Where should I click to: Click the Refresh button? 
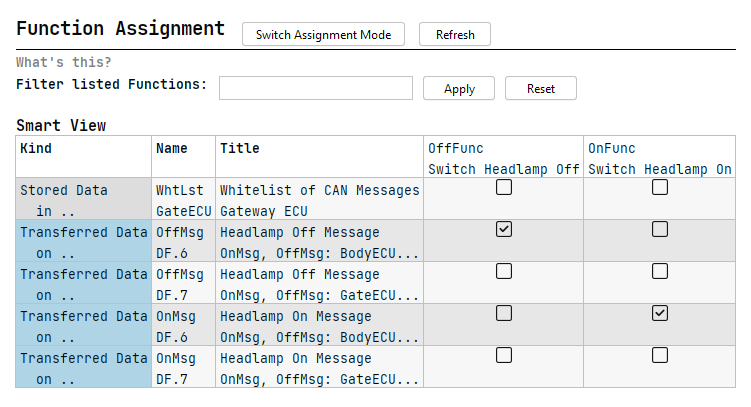tap(455, 34)
